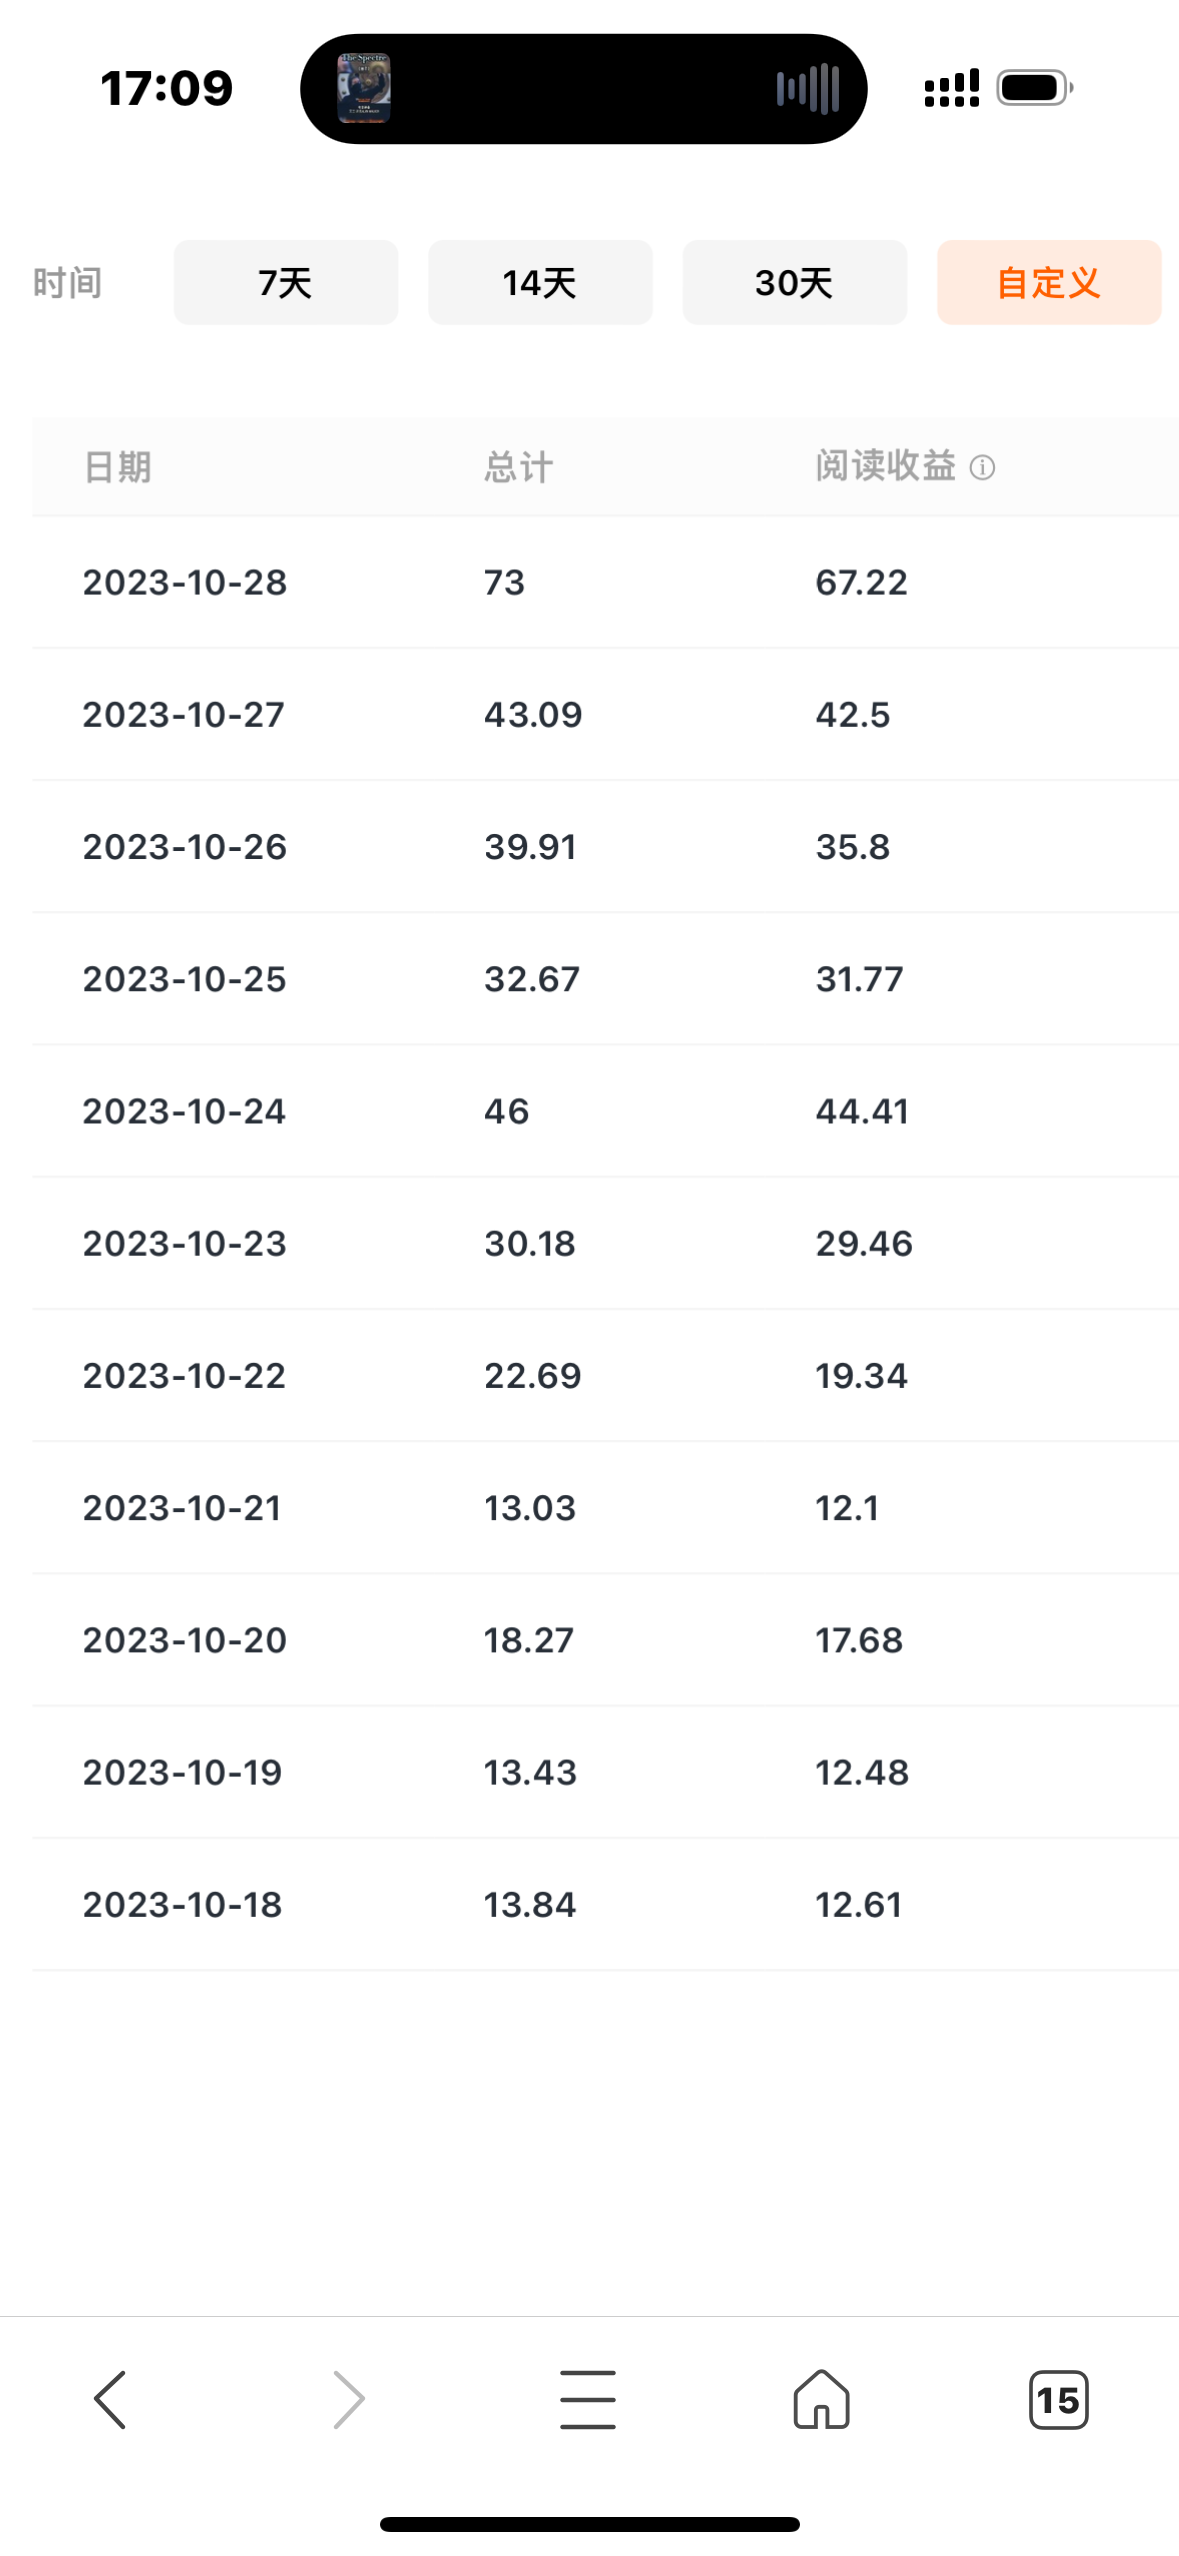Viewport: 1179px width, 2556px height.
Task: Select the 2023-10-18 row
Action: point(605,1904)
